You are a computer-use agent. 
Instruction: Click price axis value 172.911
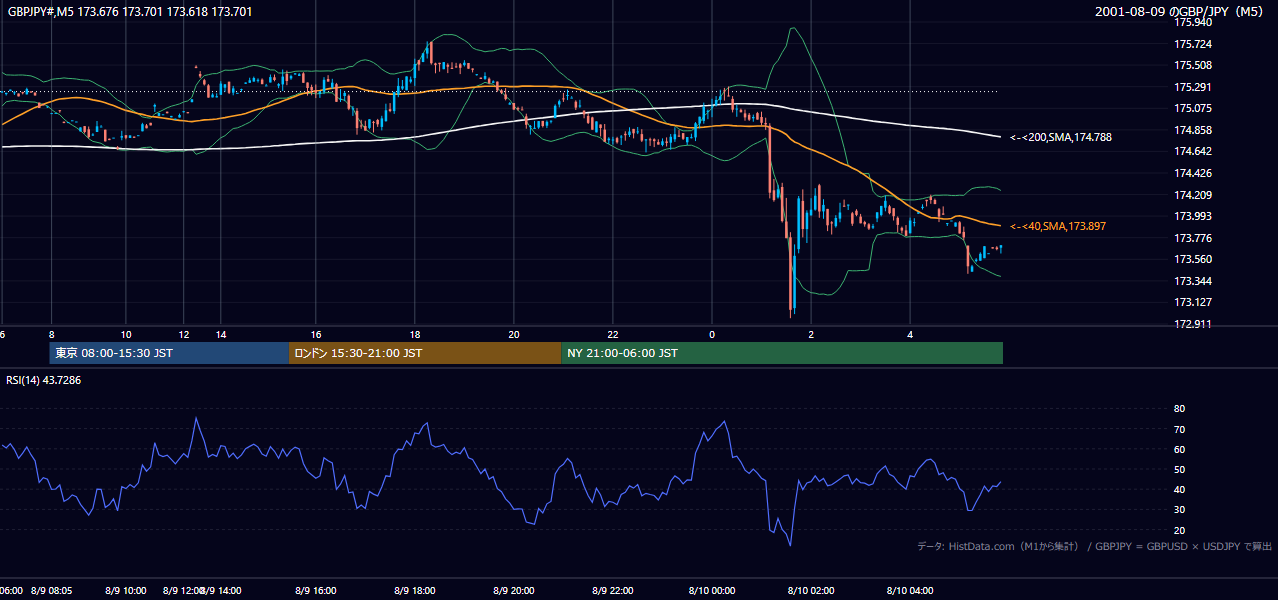tap(1193, 324)
